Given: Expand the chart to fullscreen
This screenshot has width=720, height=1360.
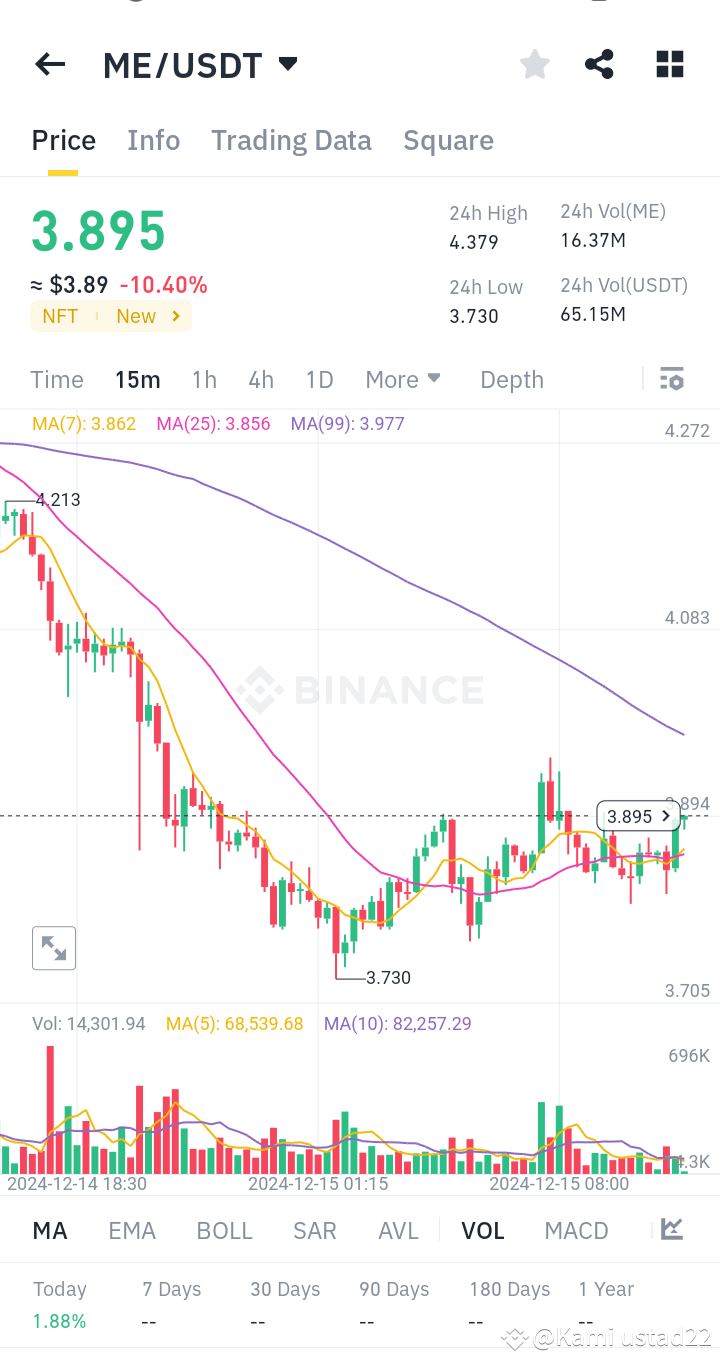Looking at the screenshot, I should tap(53, 948).
